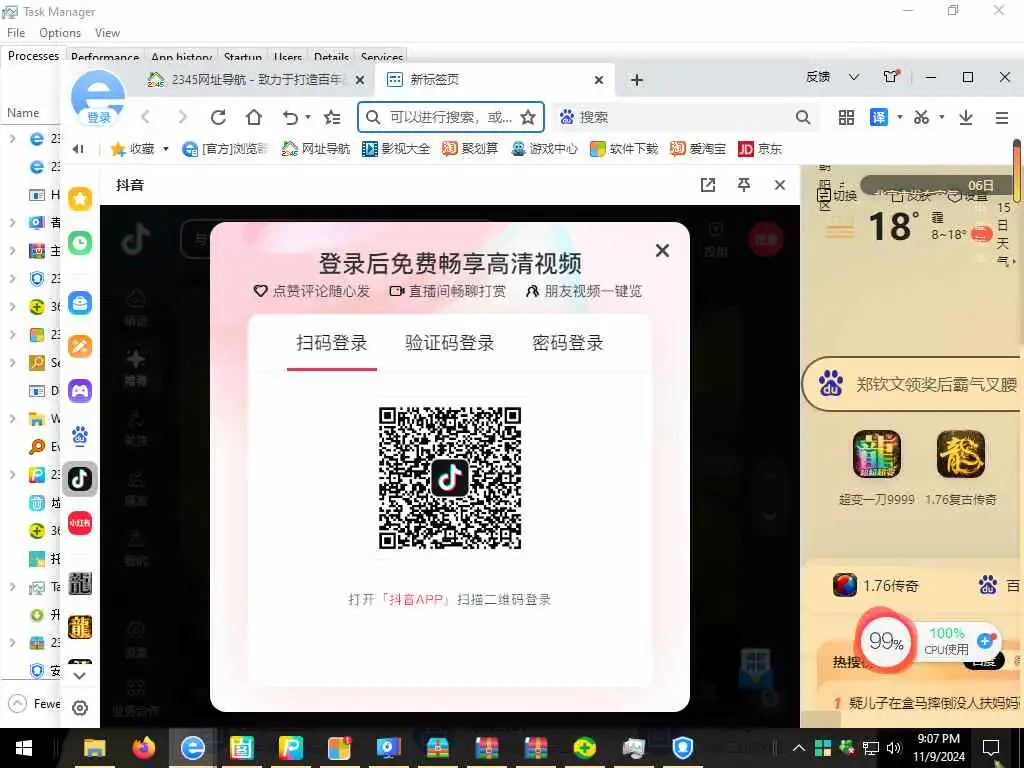Switch to 密码登录 tab
The width and height of the screenshot is (1024, 768).
[x=568, y=343]
